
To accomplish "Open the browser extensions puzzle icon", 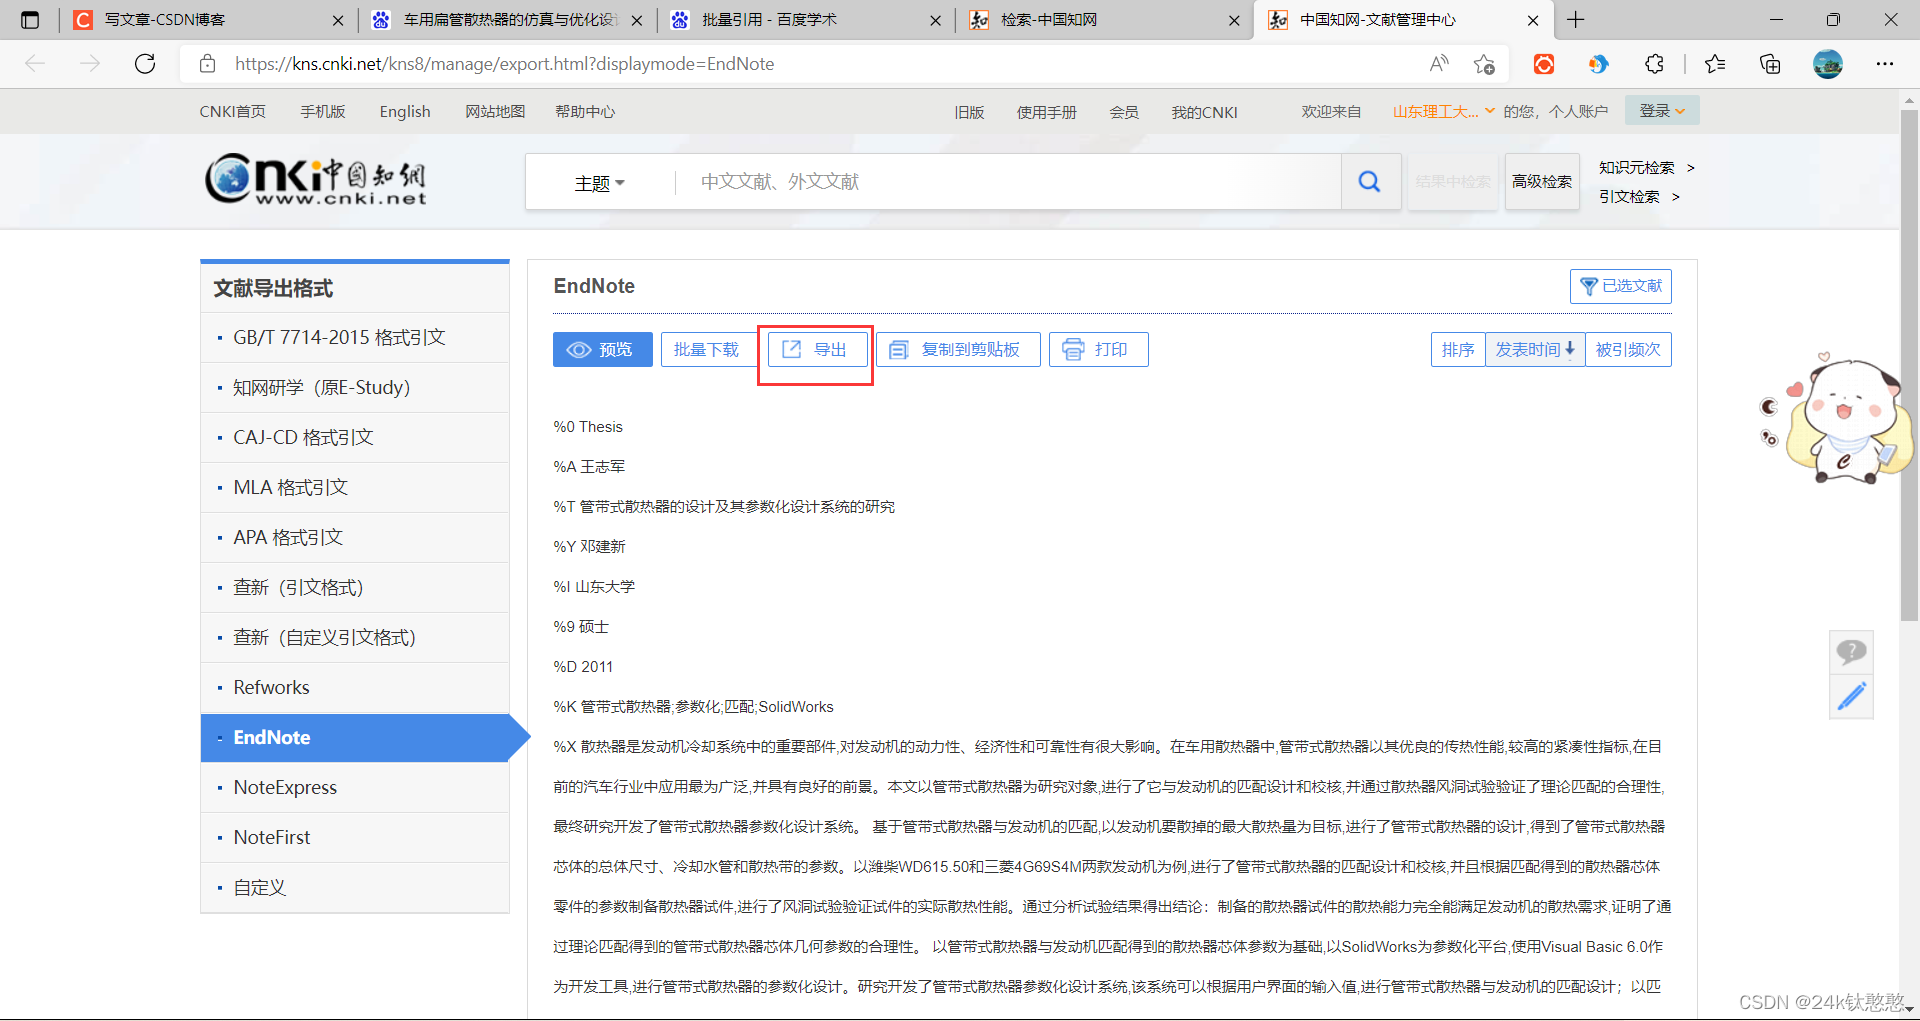I will (x=1654, y=64).
